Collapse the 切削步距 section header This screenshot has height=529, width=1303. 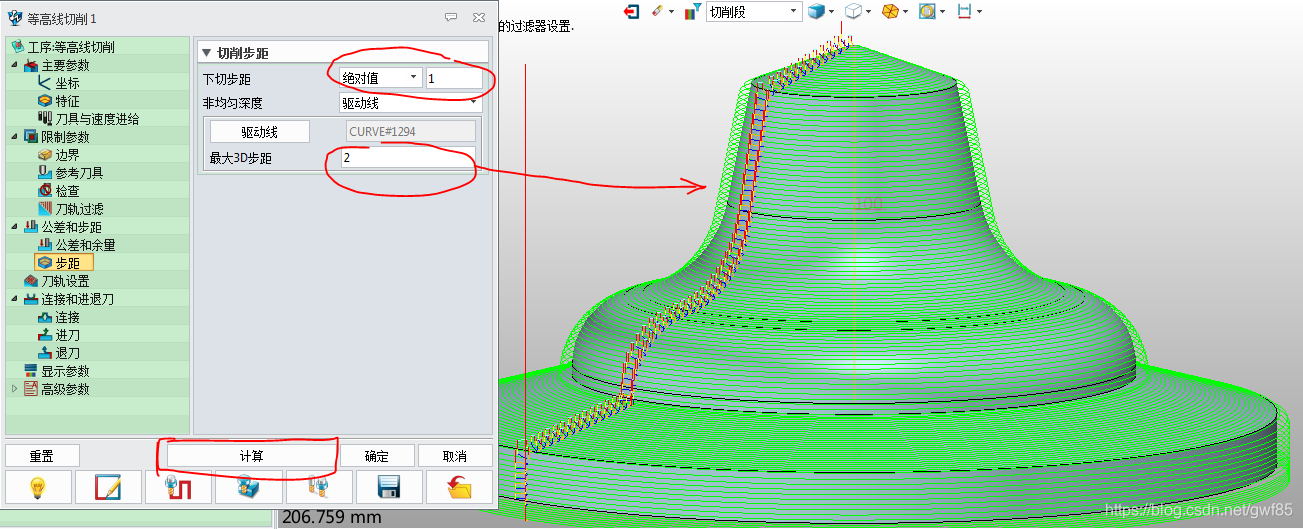(207, 53)
